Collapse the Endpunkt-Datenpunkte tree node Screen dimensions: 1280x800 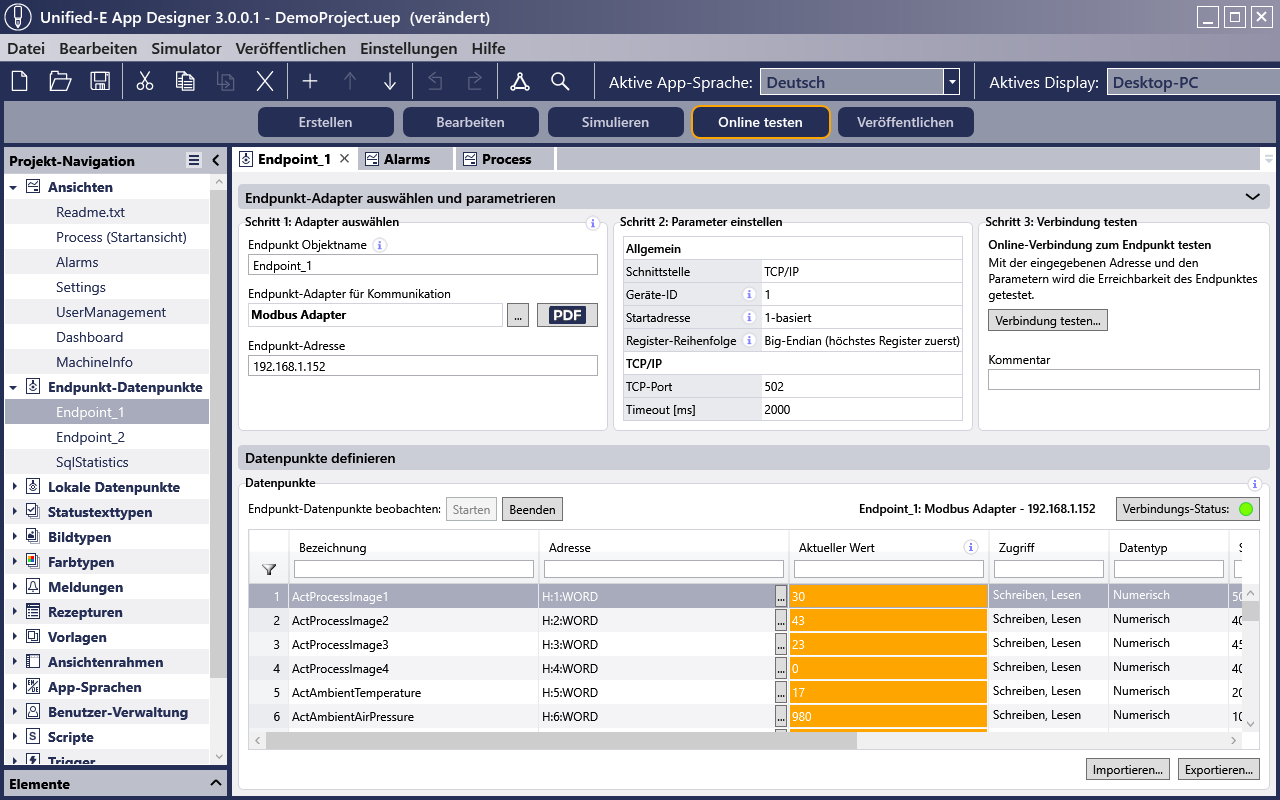coord(13,387)
